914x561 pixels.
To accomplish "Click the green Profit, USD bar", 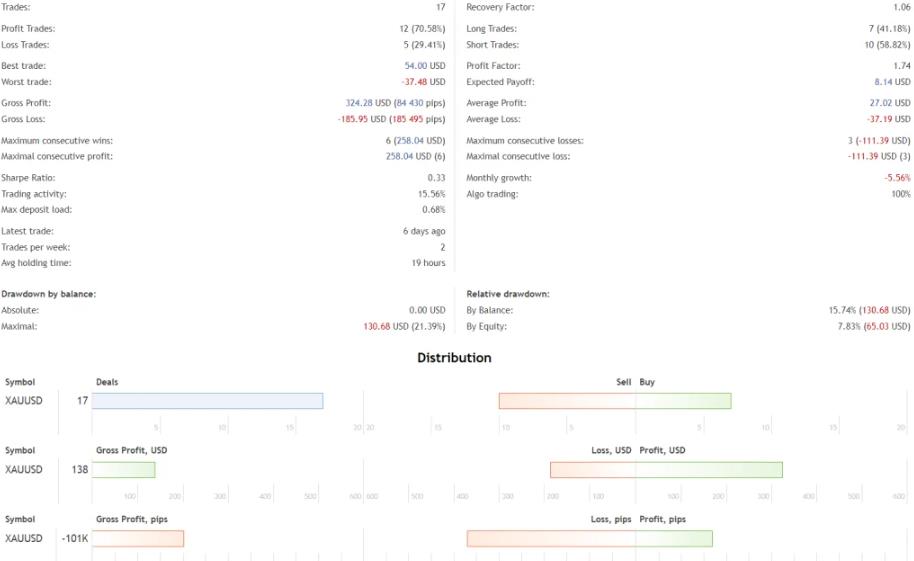I will point(709,470).
